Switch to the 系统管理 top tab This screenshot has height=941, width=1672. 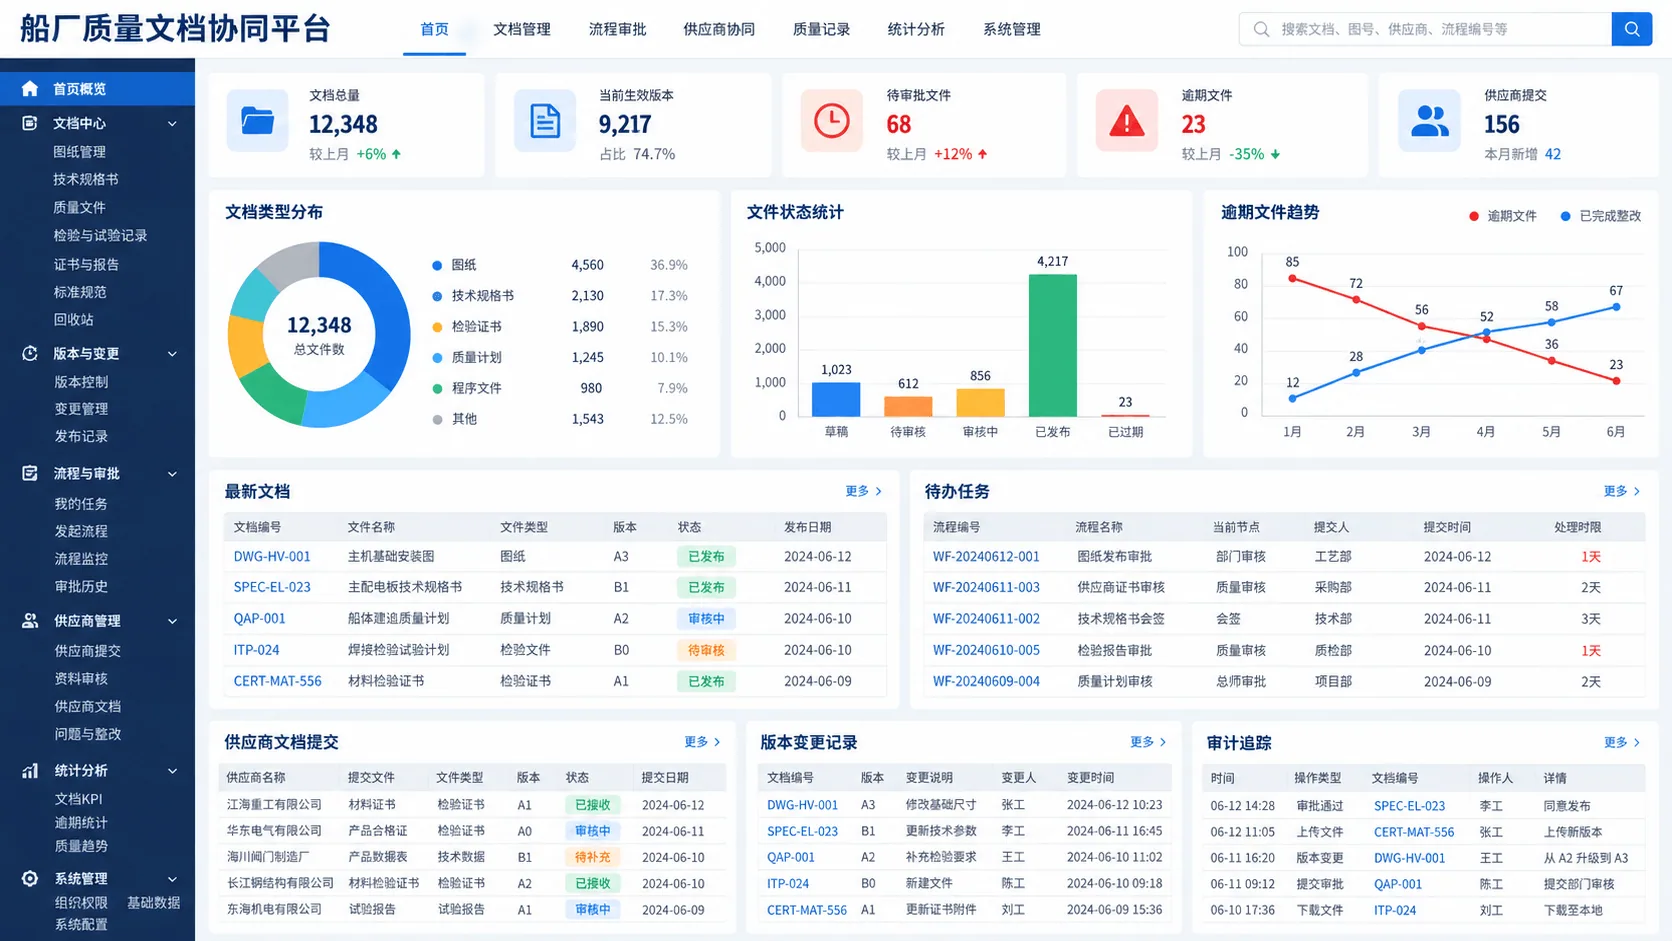coord(1012,29)
